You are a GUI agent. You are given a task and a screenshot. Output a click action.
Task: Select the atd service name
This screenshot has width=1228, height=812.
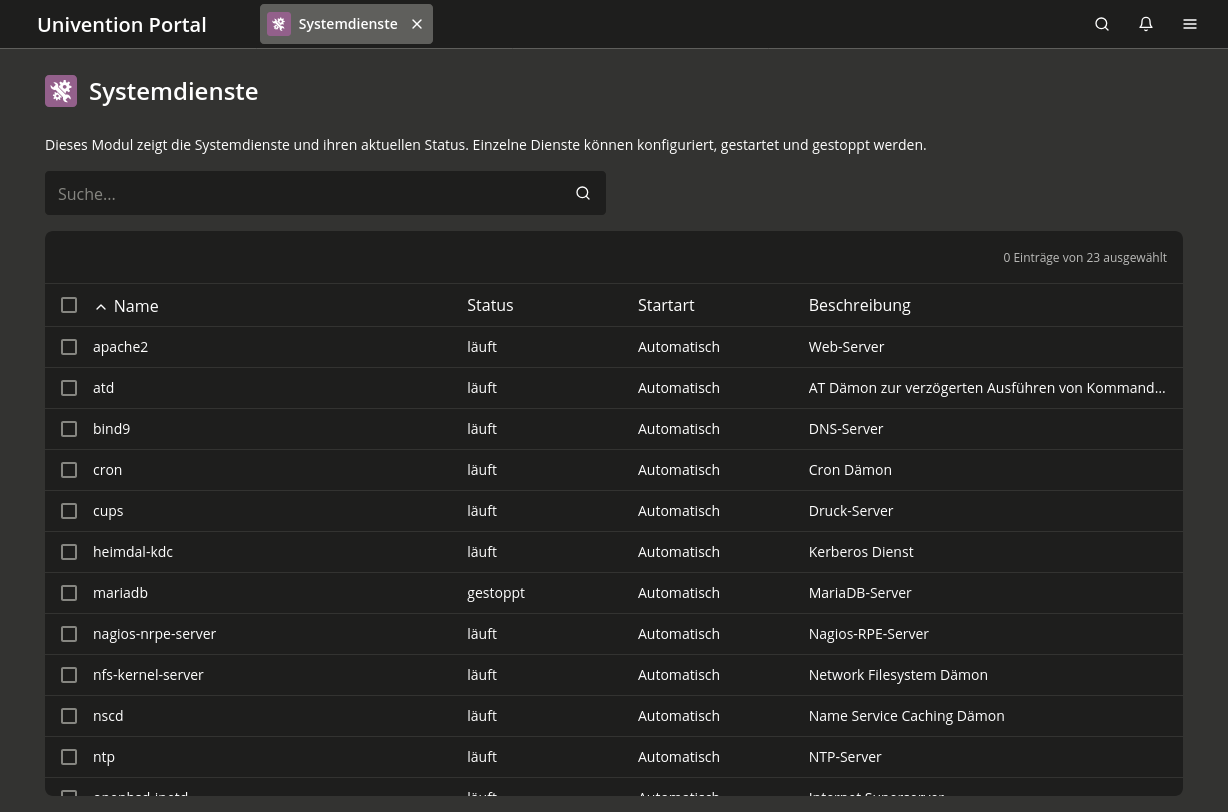coord(103,388)
